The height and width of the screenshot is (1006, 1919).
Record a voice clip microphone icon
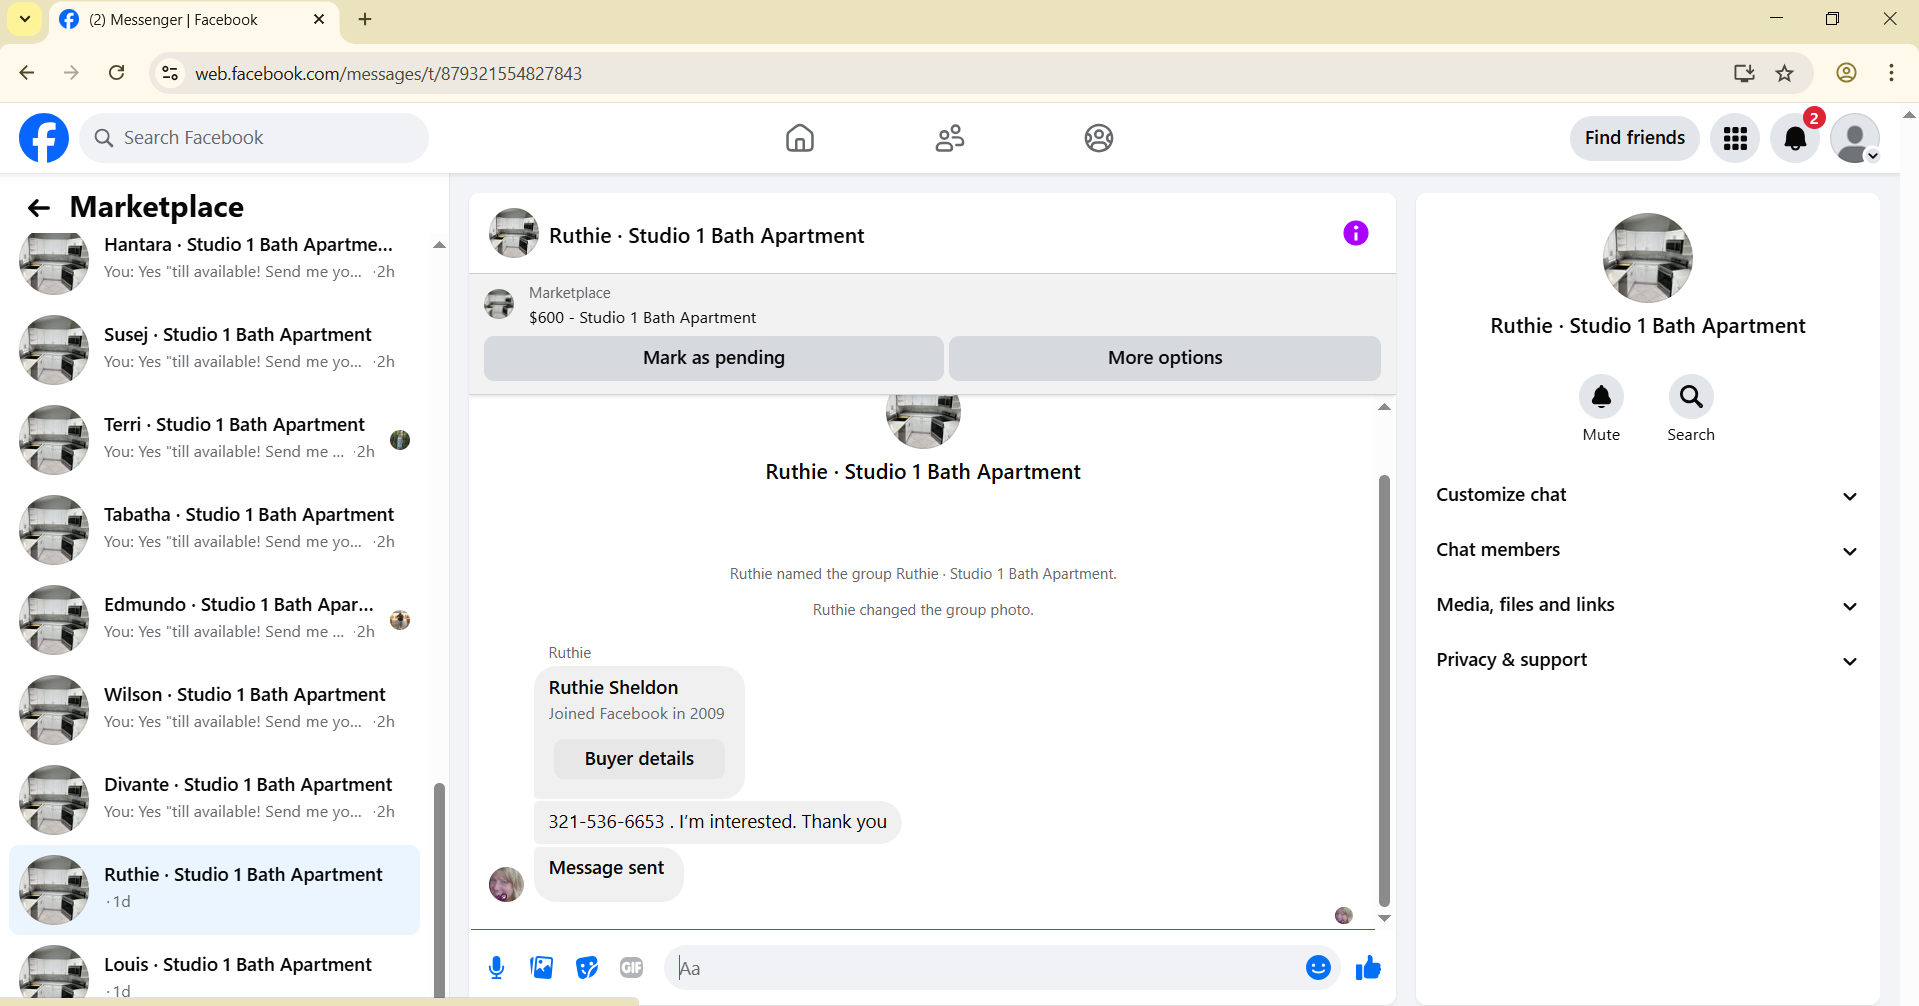pyautogui.click(x=497, y=967)
